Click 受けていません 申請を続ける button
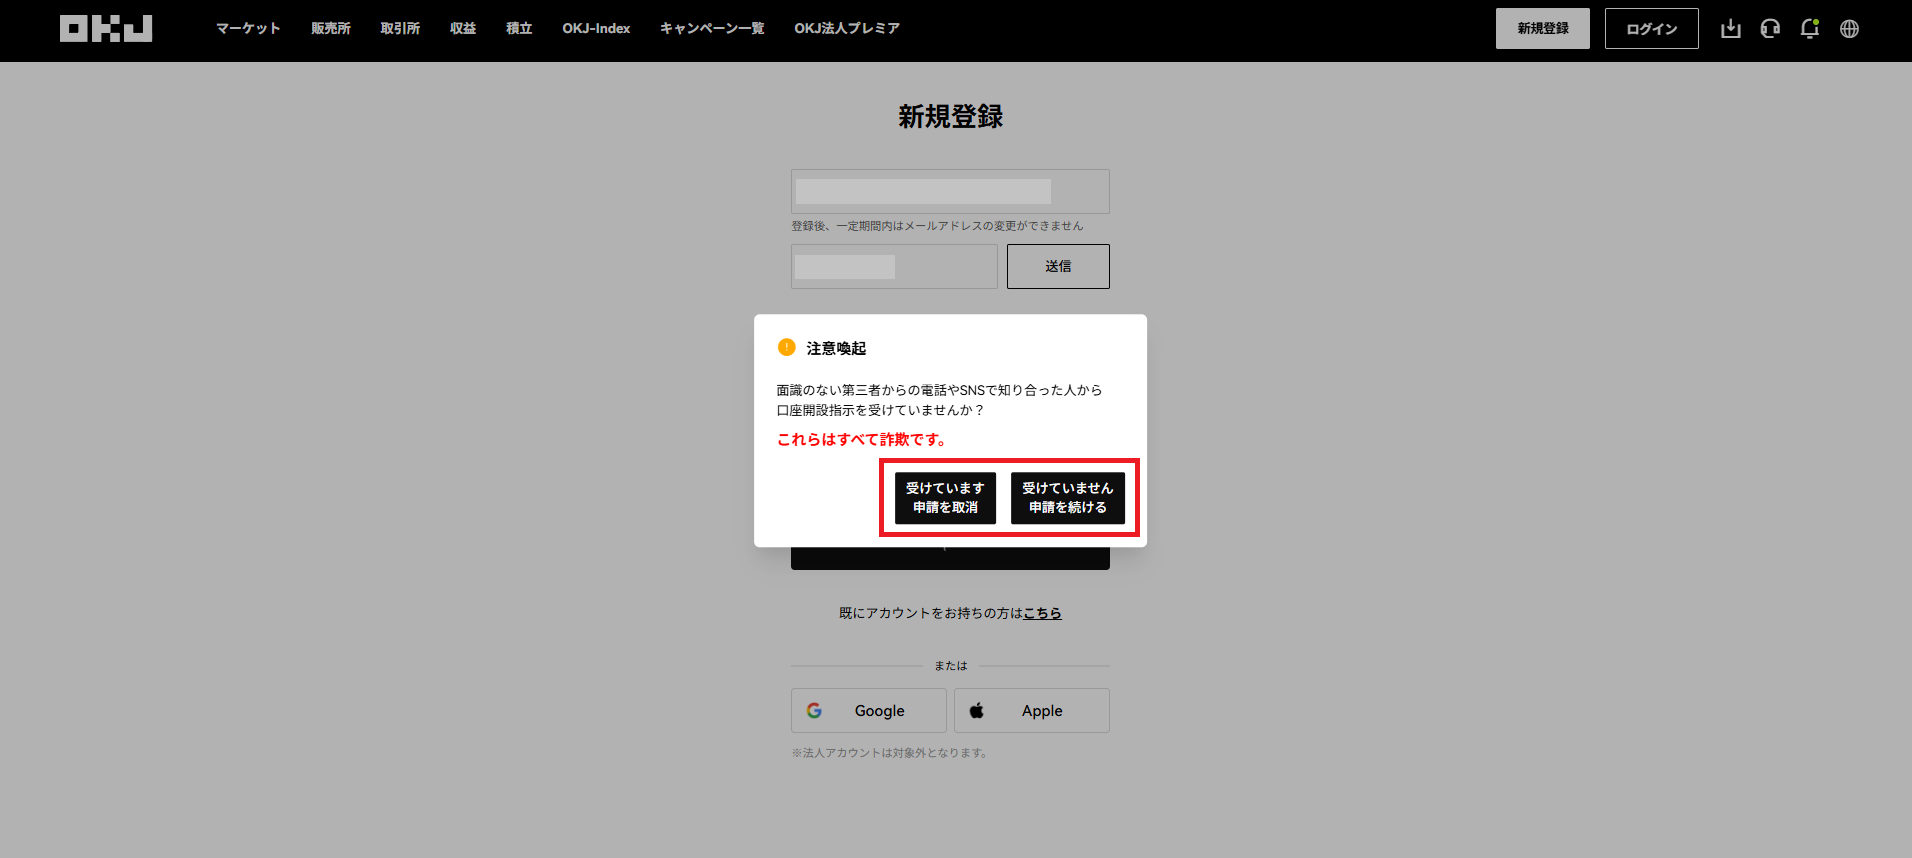This screenshot has width=1912, height=858. point(1068,498)
